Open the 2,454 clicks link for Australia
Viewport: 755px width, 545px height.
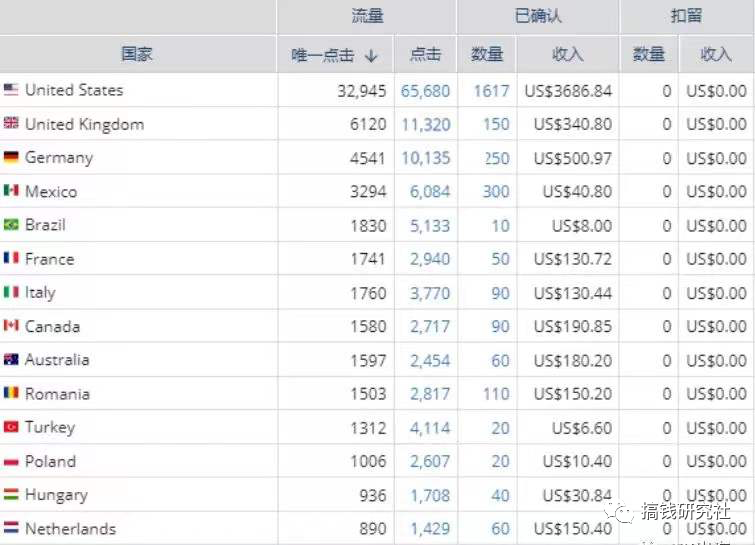(430, 361)
